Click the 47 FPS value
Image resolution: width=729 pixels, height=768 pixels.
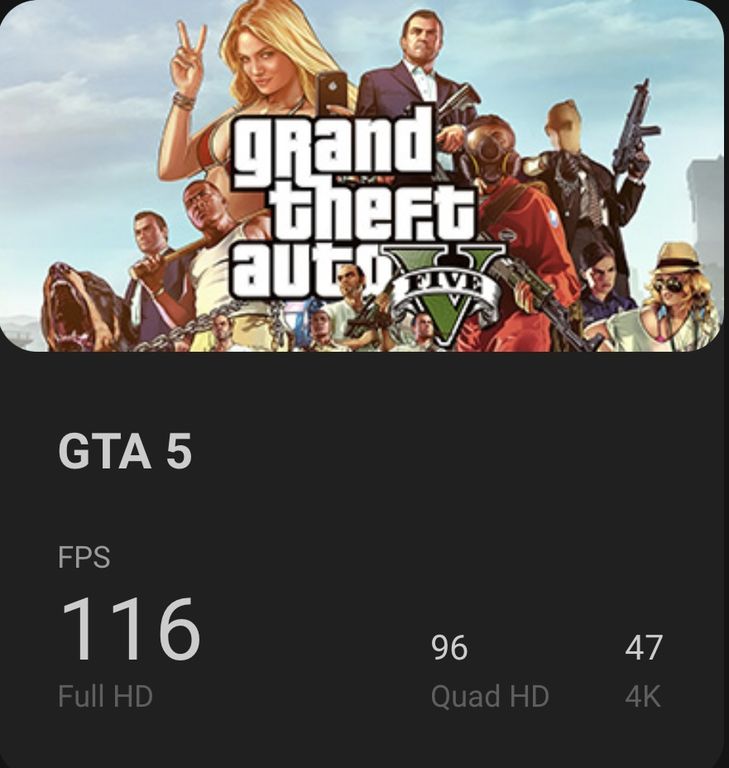pyautogui.click(x=643, y=647)
